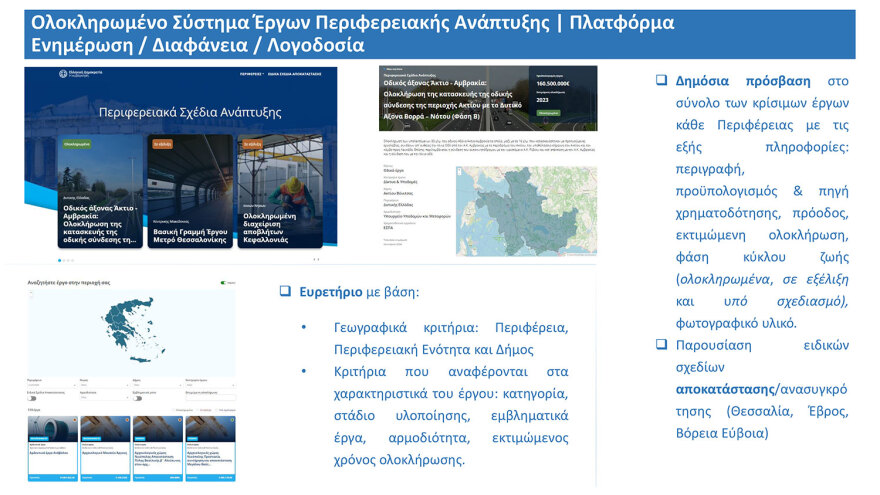880x495 pixels.
Task: Click green status button under 2023
Action: [548, 113]
